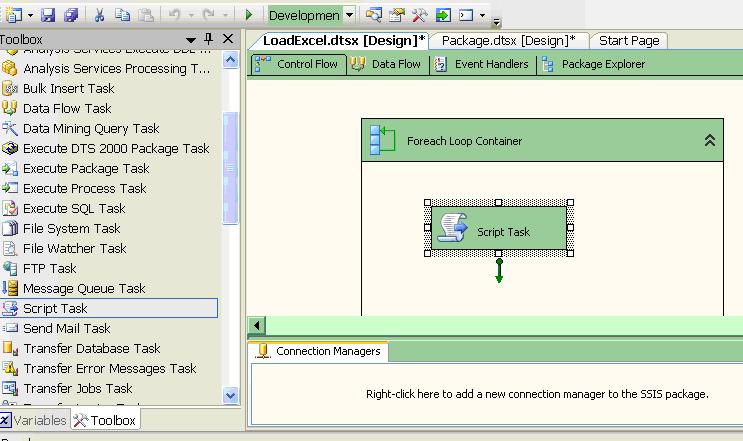Viewport: 743px width, 441px height.
Task: Select the Control Flow designer tab
Action: click(x=299, y=64)
